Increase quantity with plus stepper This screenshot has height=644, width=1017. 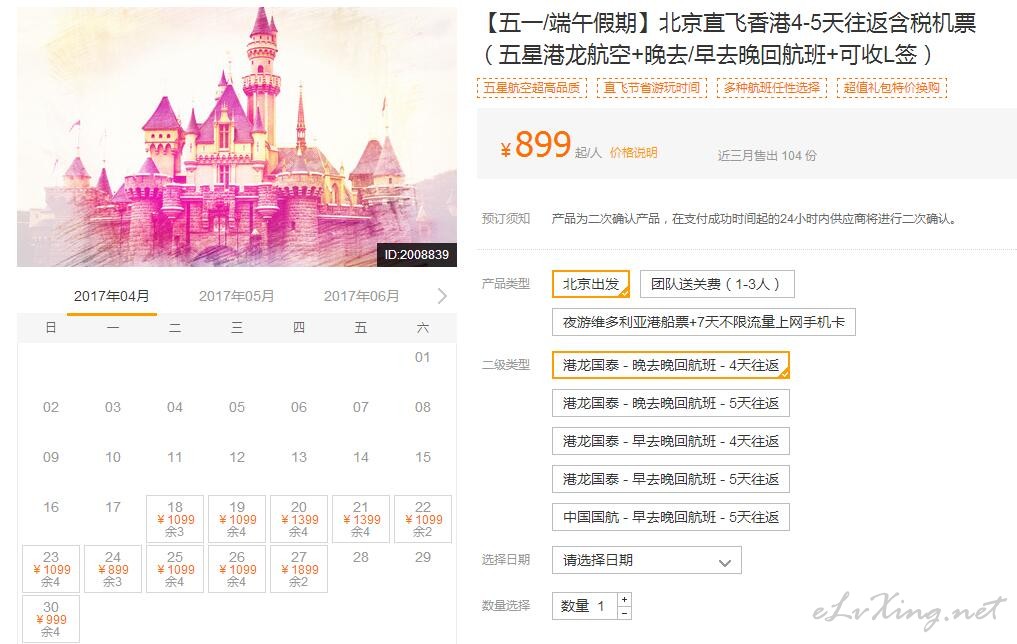624,599
